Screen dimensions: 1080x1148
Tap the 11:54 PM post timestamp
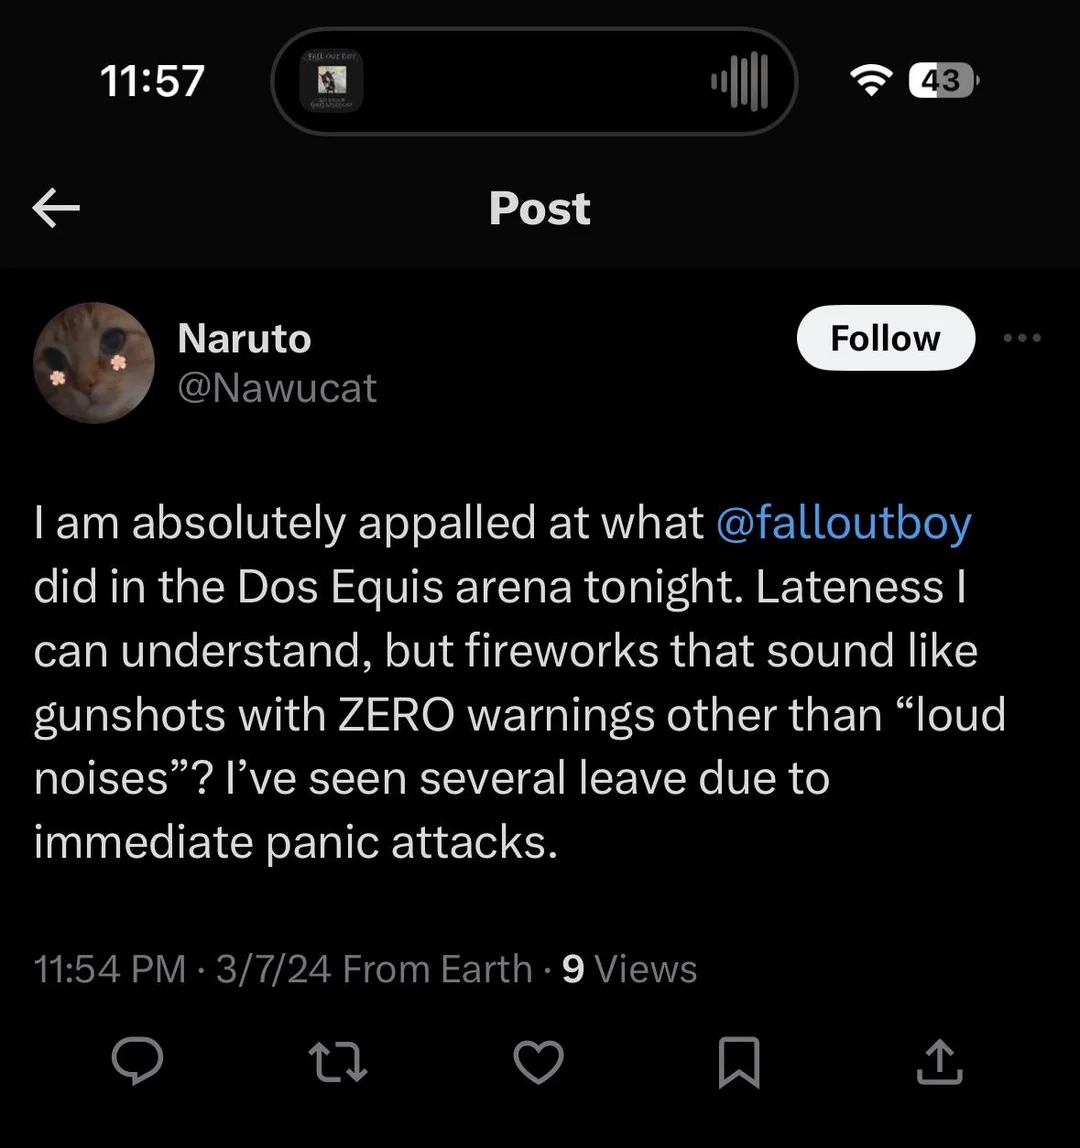click(110, 969)
